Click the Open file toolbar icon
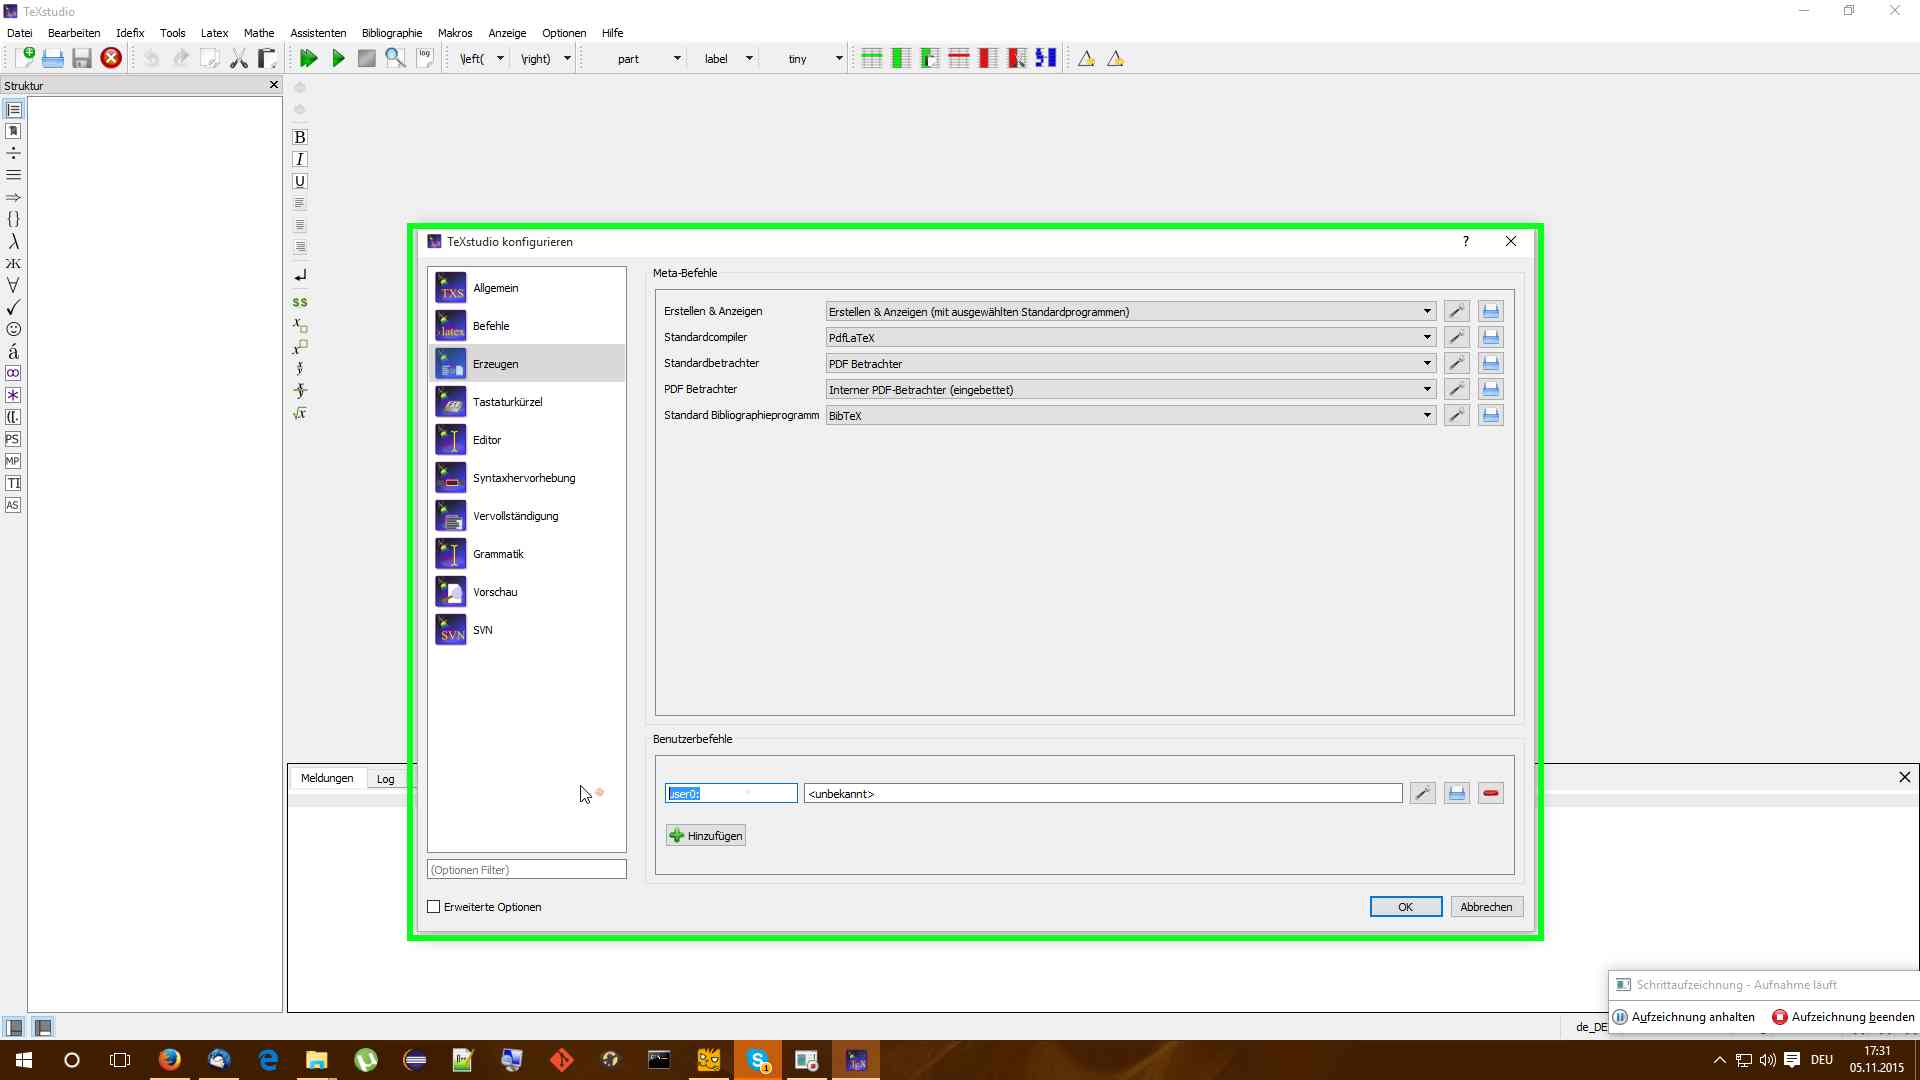Viewport: 1920px width, 1080px height. coord(53,58)
